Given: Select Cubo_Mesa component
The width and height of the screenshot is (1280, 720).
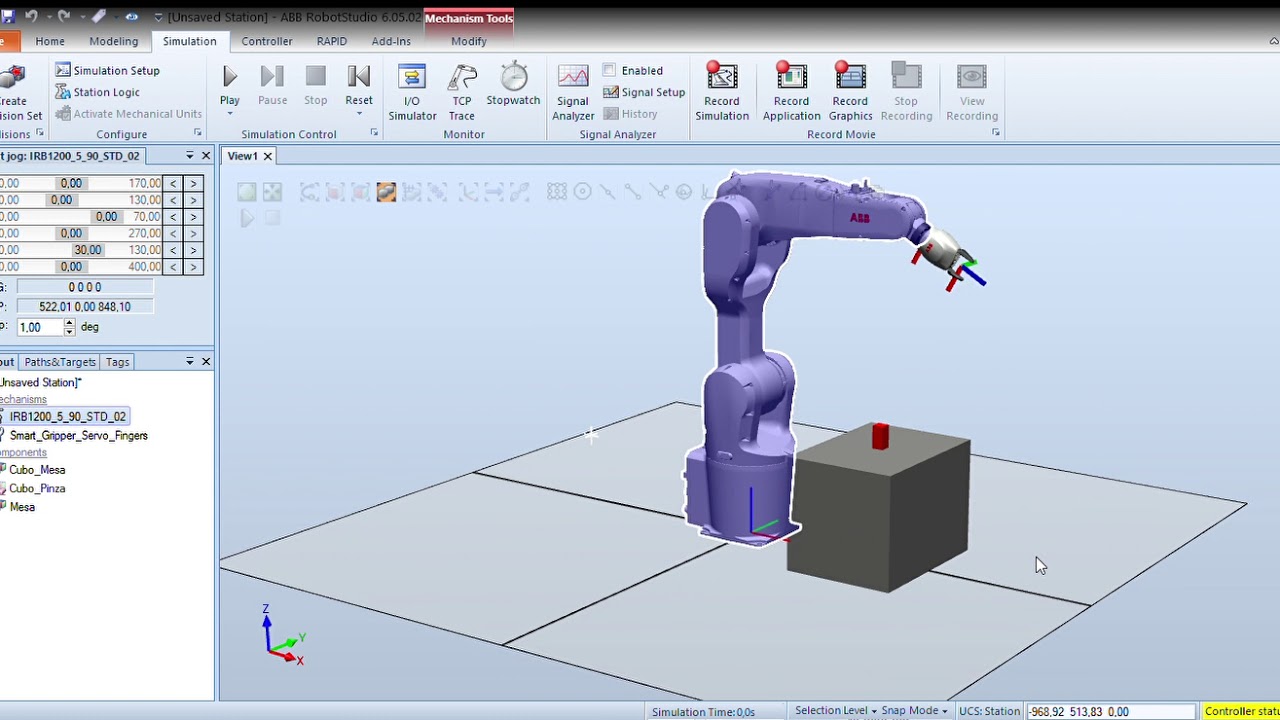Looking at the screenshot, I should click(x=37, y=470).
